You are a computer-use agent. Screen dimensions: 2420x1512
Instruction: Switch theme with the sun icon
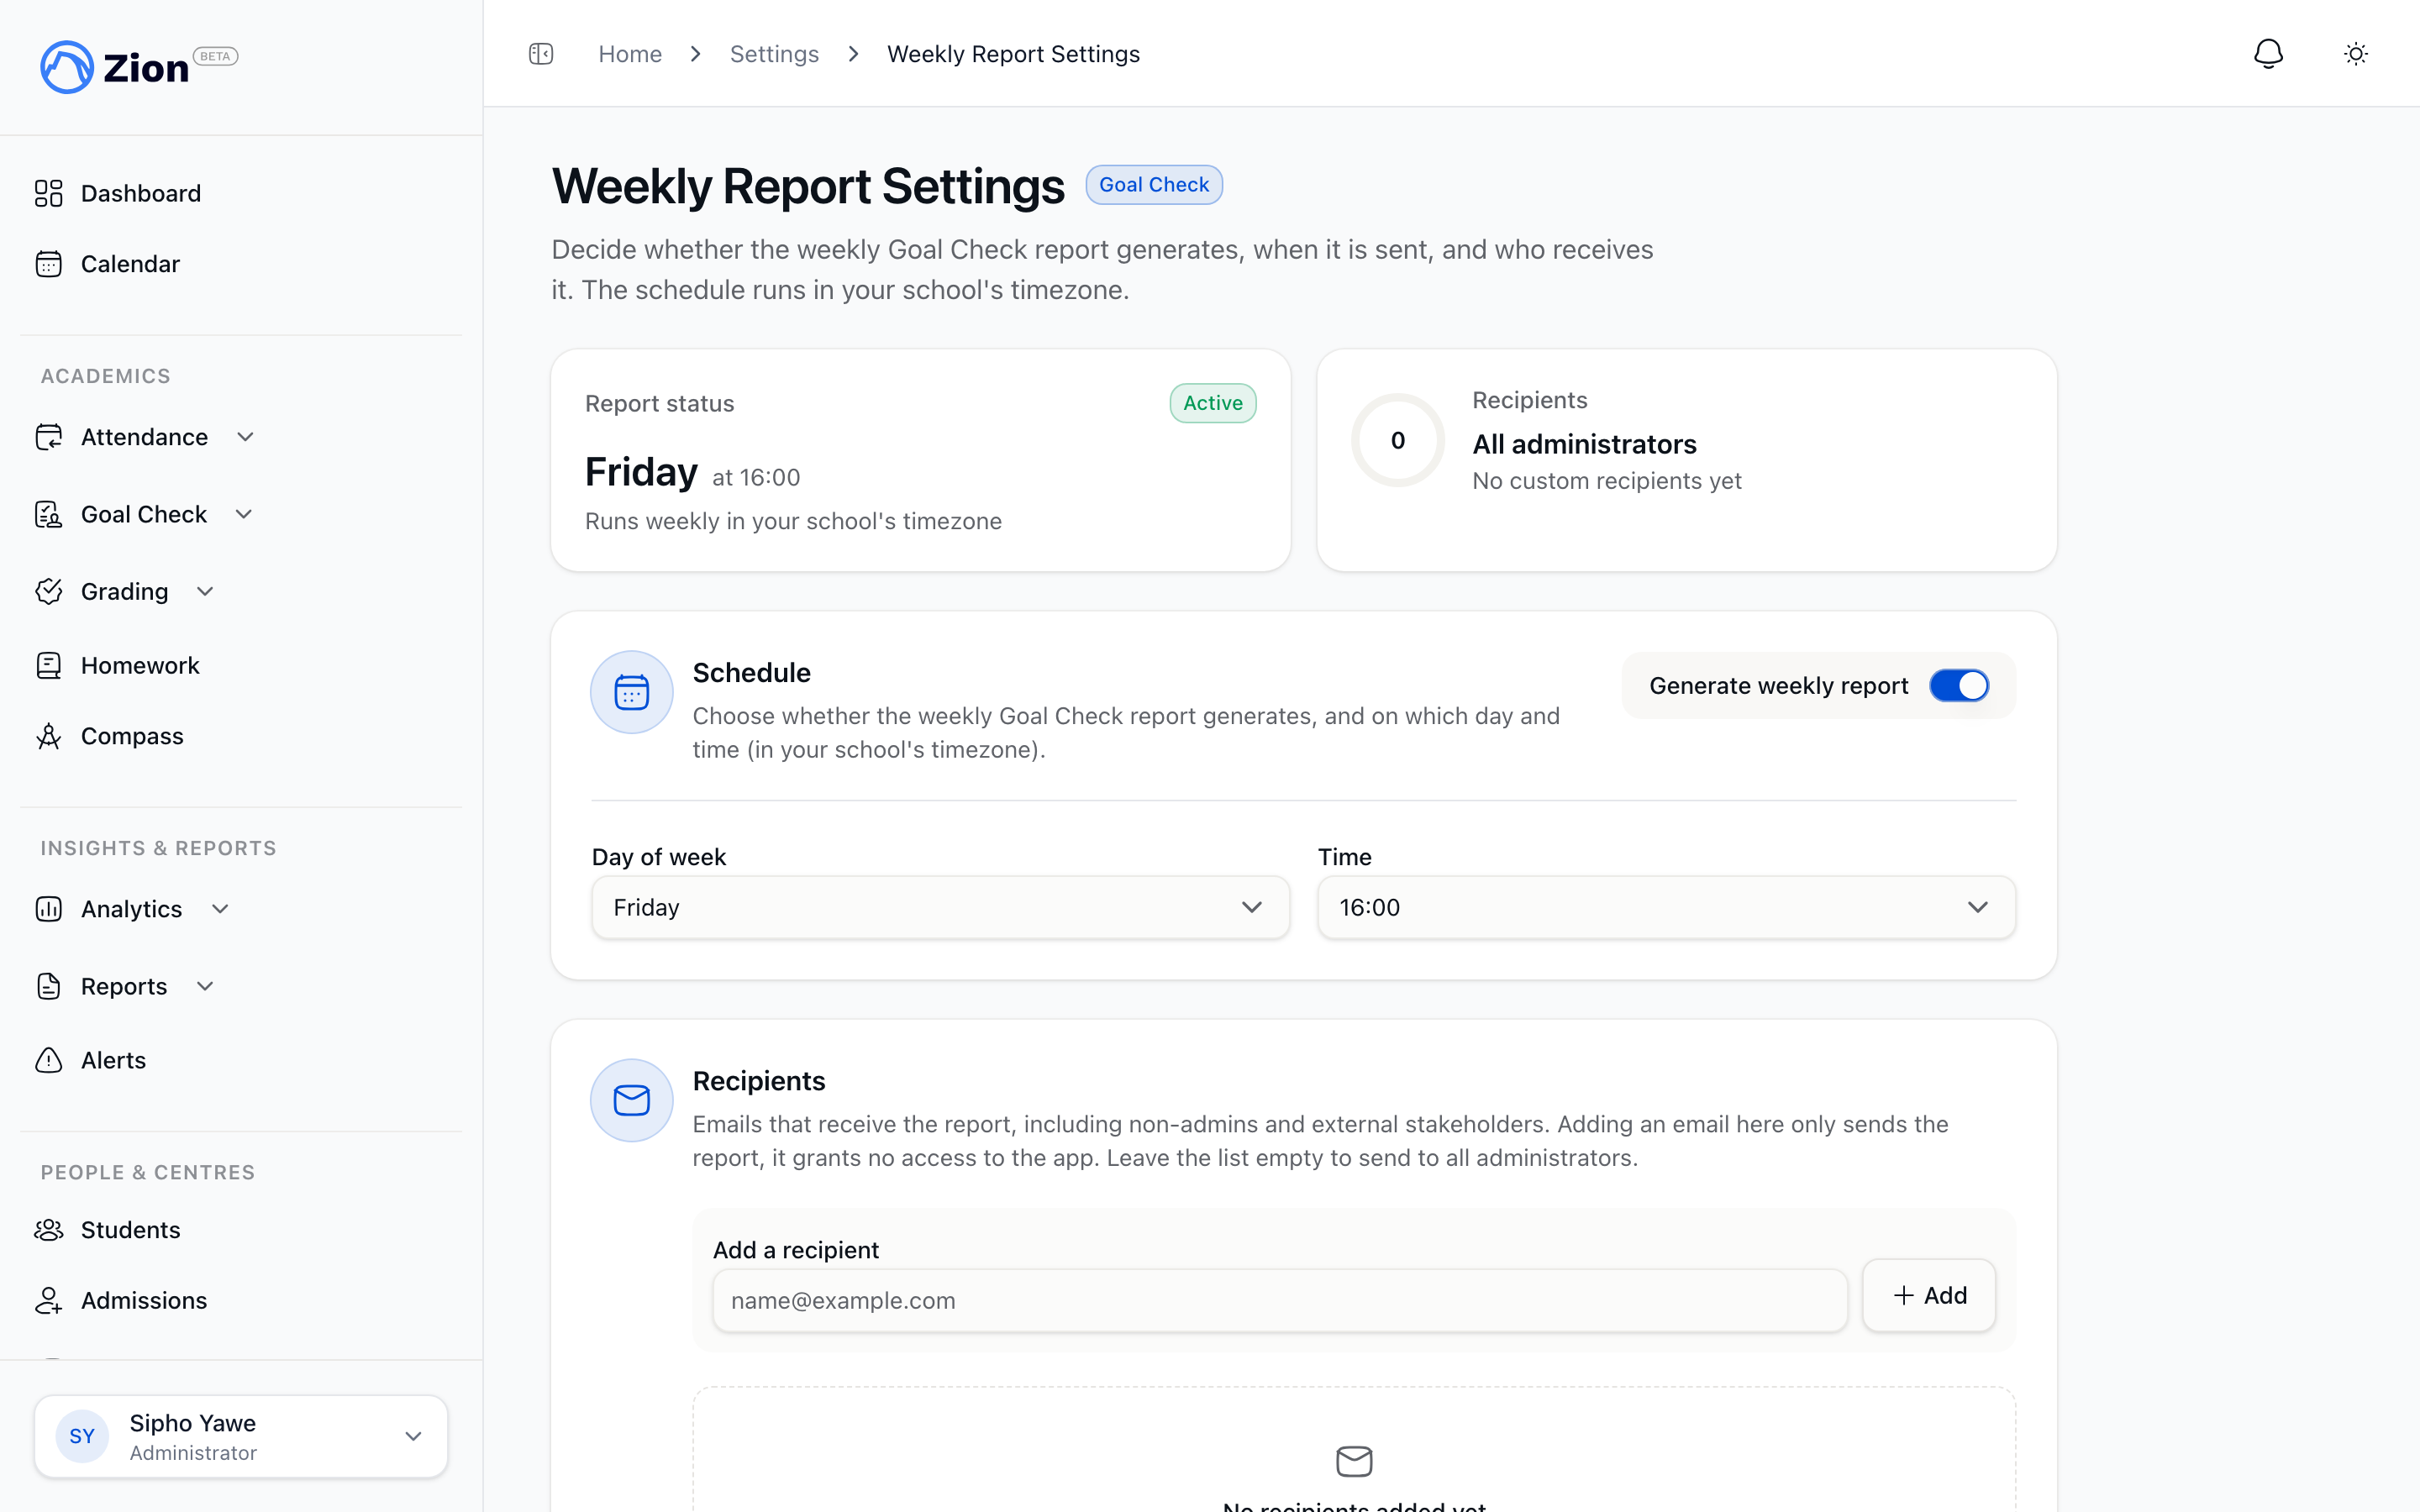pyautogui.click(x=2355, y=54)
